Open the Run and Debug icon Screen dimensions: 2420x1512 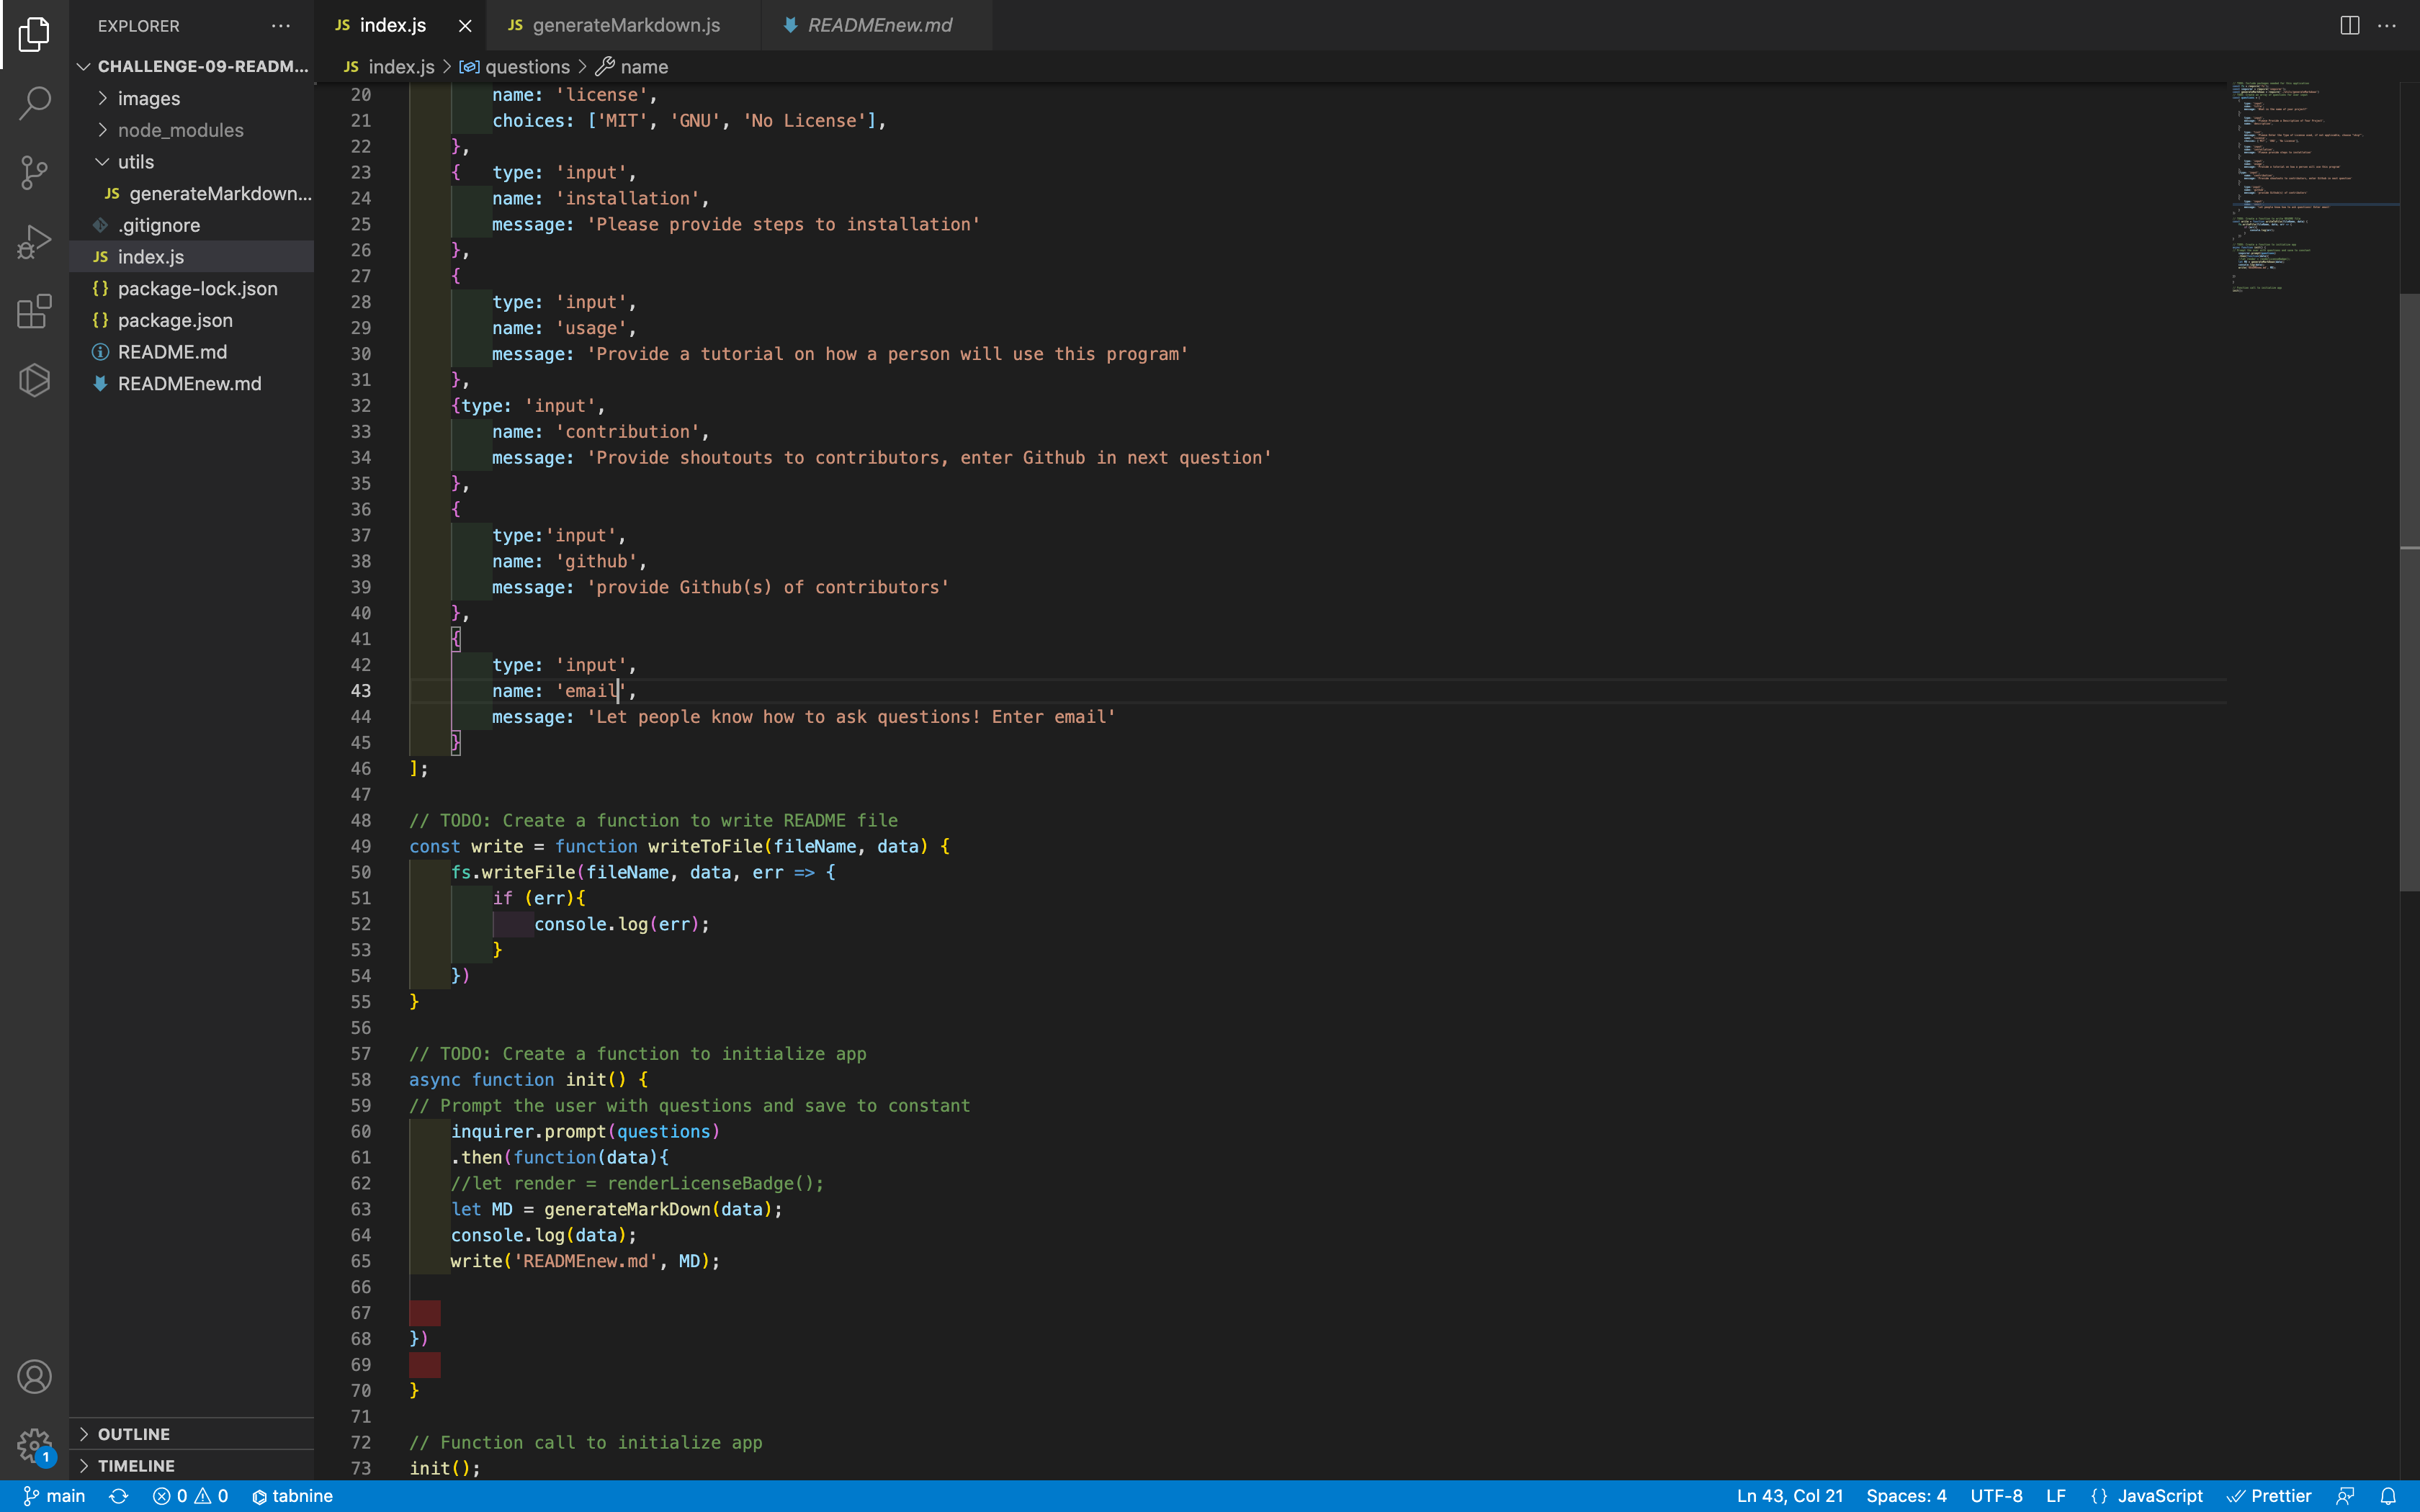coord(35,241)
